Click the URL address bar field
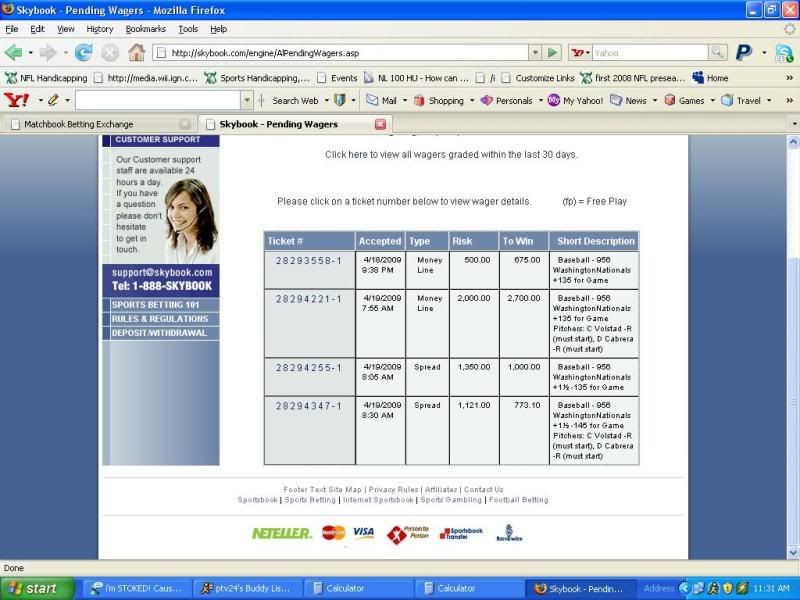The width and height of the screenshot is (800, 600). [342, 53]
